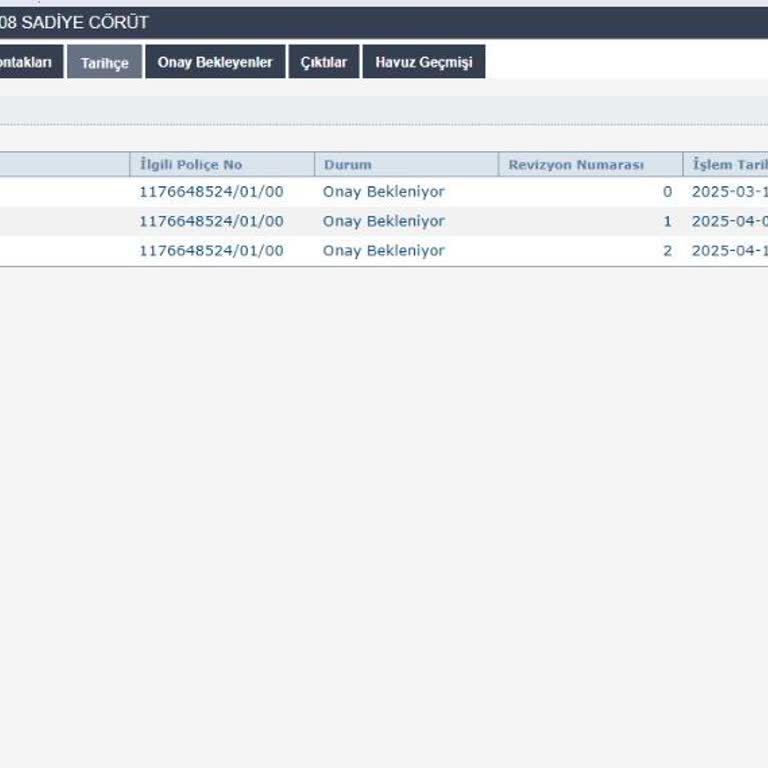Sort by Revizyon Numarası column header
Screen dimensions: 768x768
coord(576,165)
